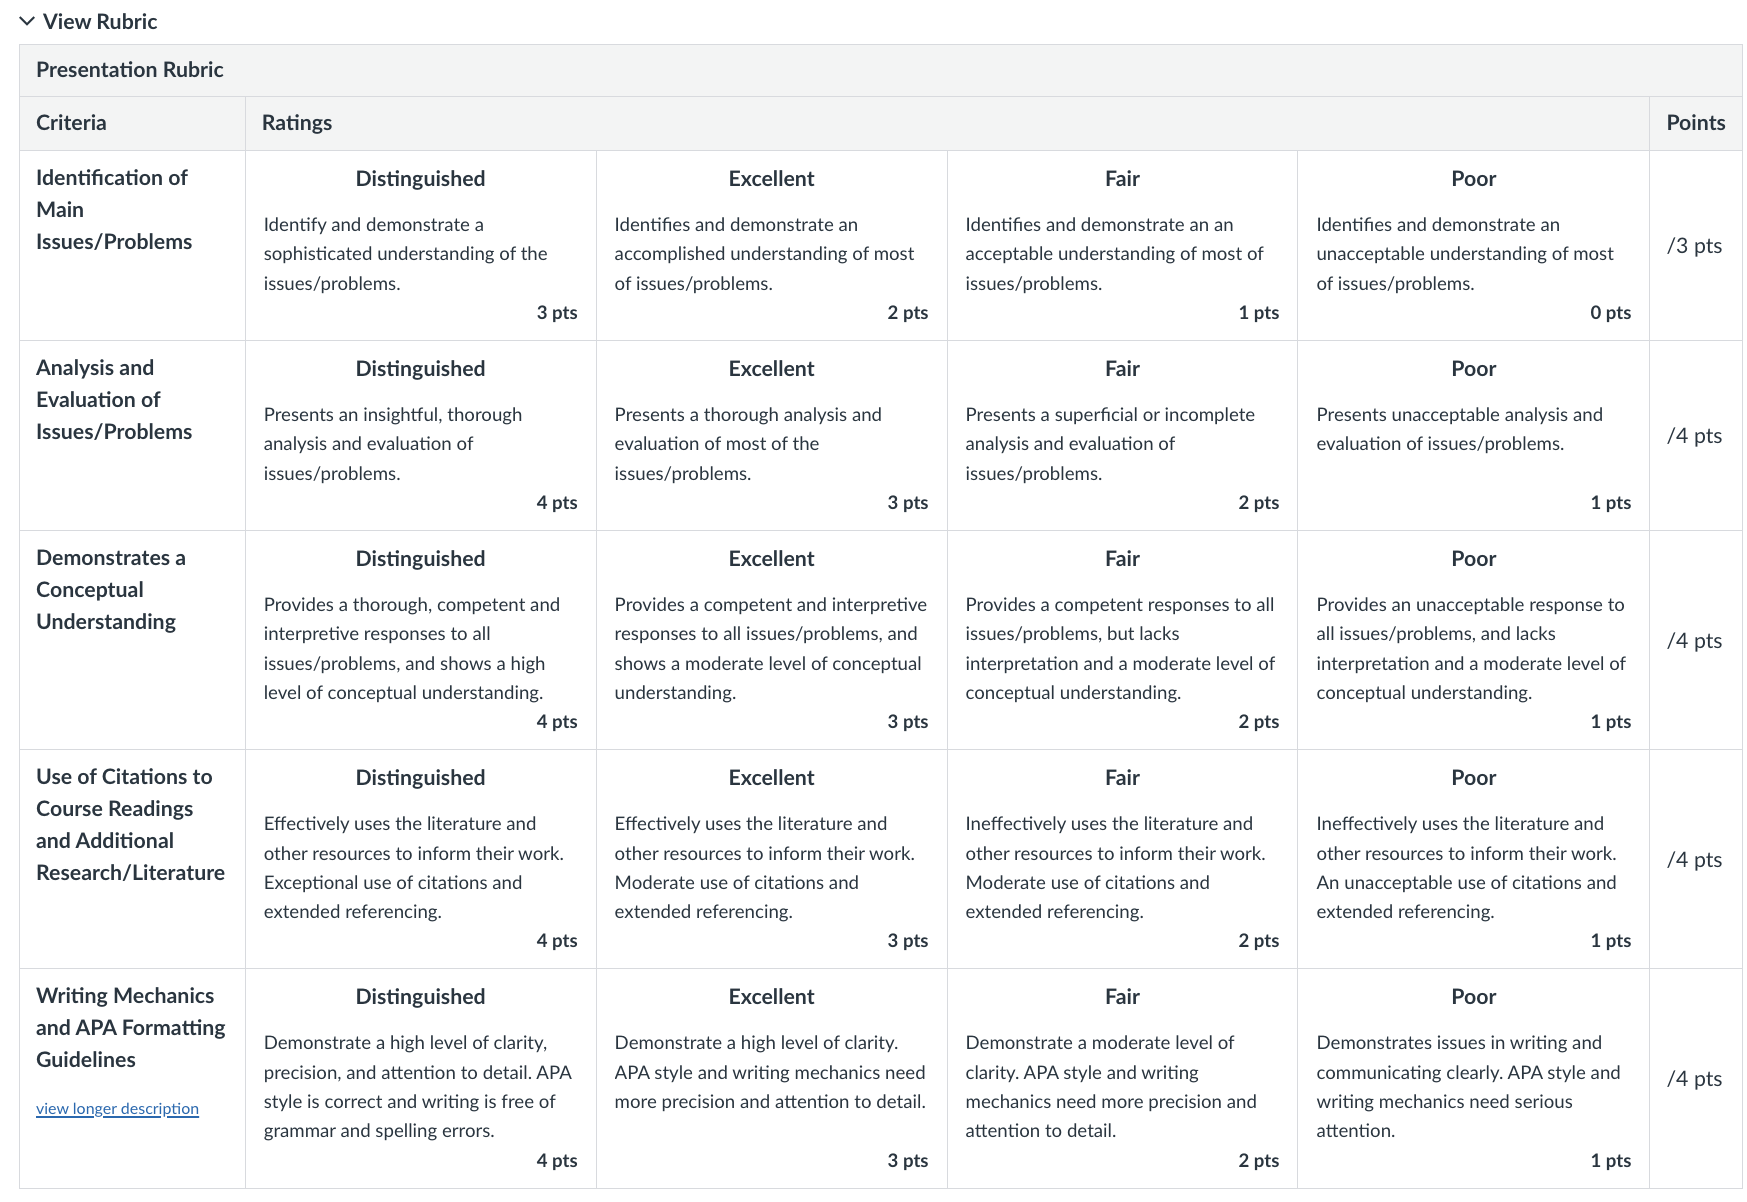Select Distinguished for Use of Citations

[421, 859]
